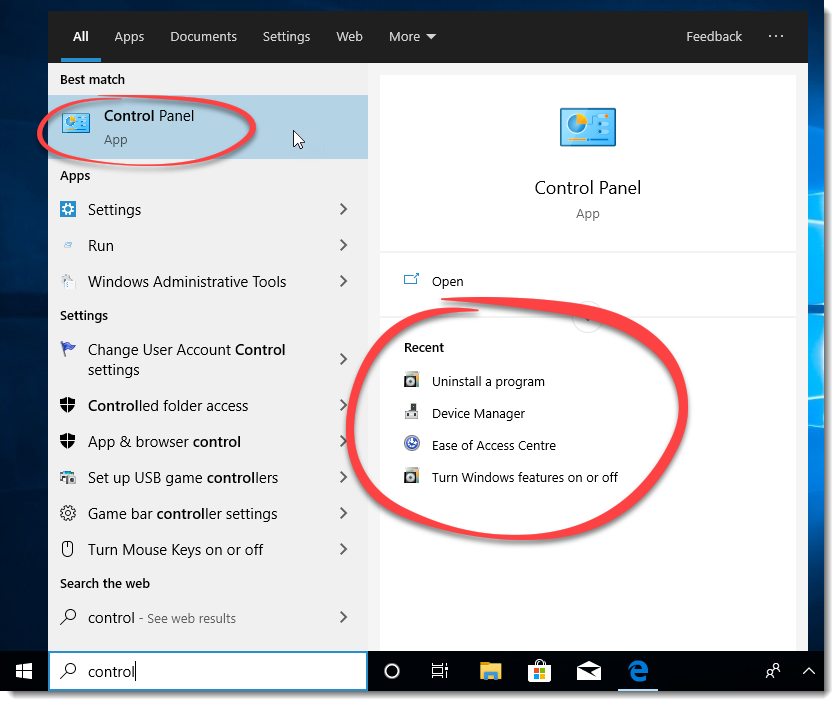Click the Feedback option
The height and width of the screenshot is (706, 839).
(713, 36)
